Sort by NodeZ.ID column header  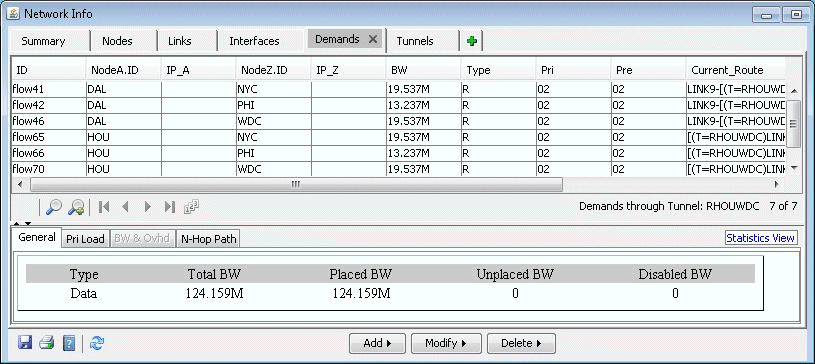click(273, 70)
